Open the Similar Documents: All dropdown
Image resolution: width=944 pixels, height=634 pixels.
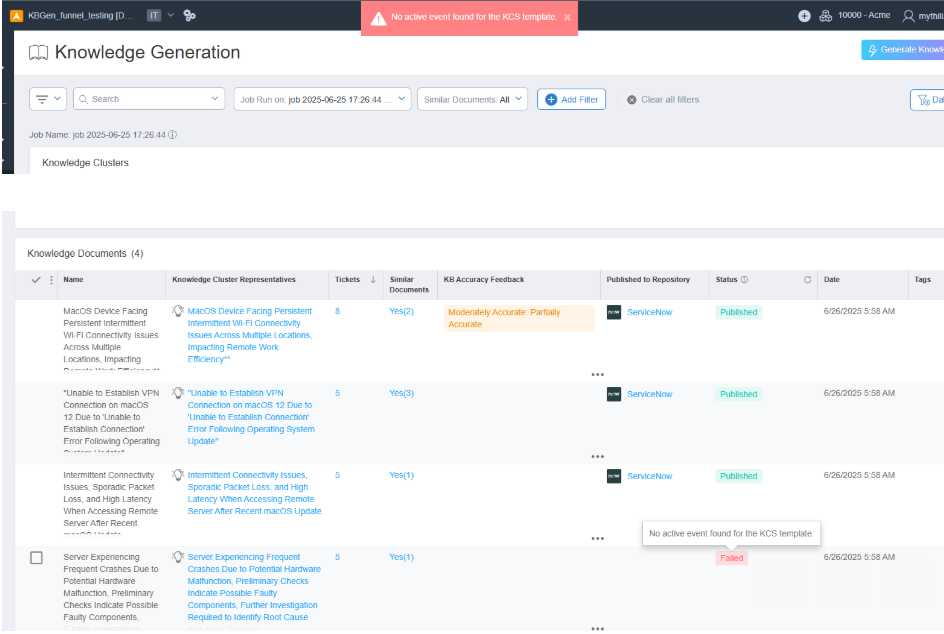(x=473, y=99)
